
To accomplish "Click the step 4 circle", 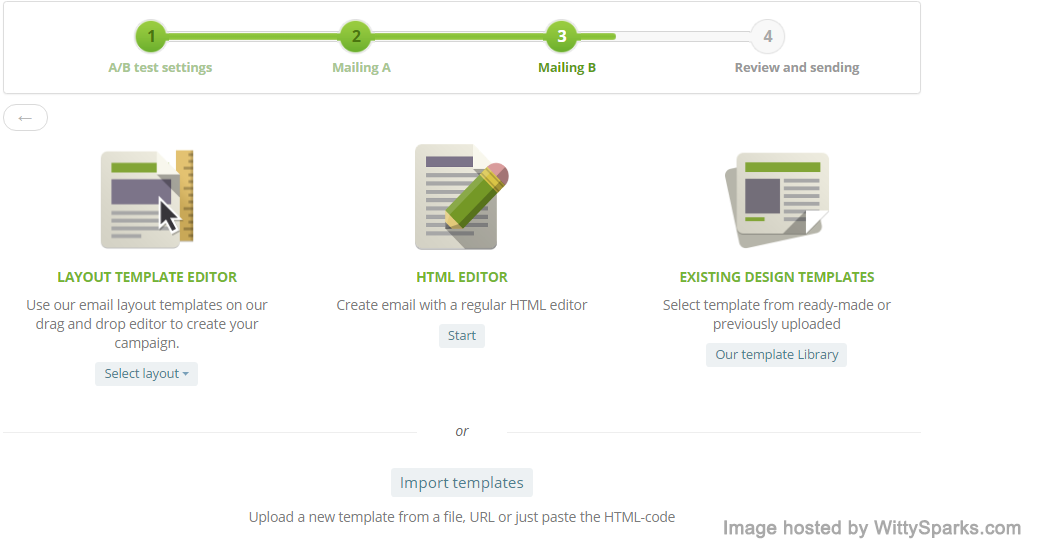I will coord(767,37).
